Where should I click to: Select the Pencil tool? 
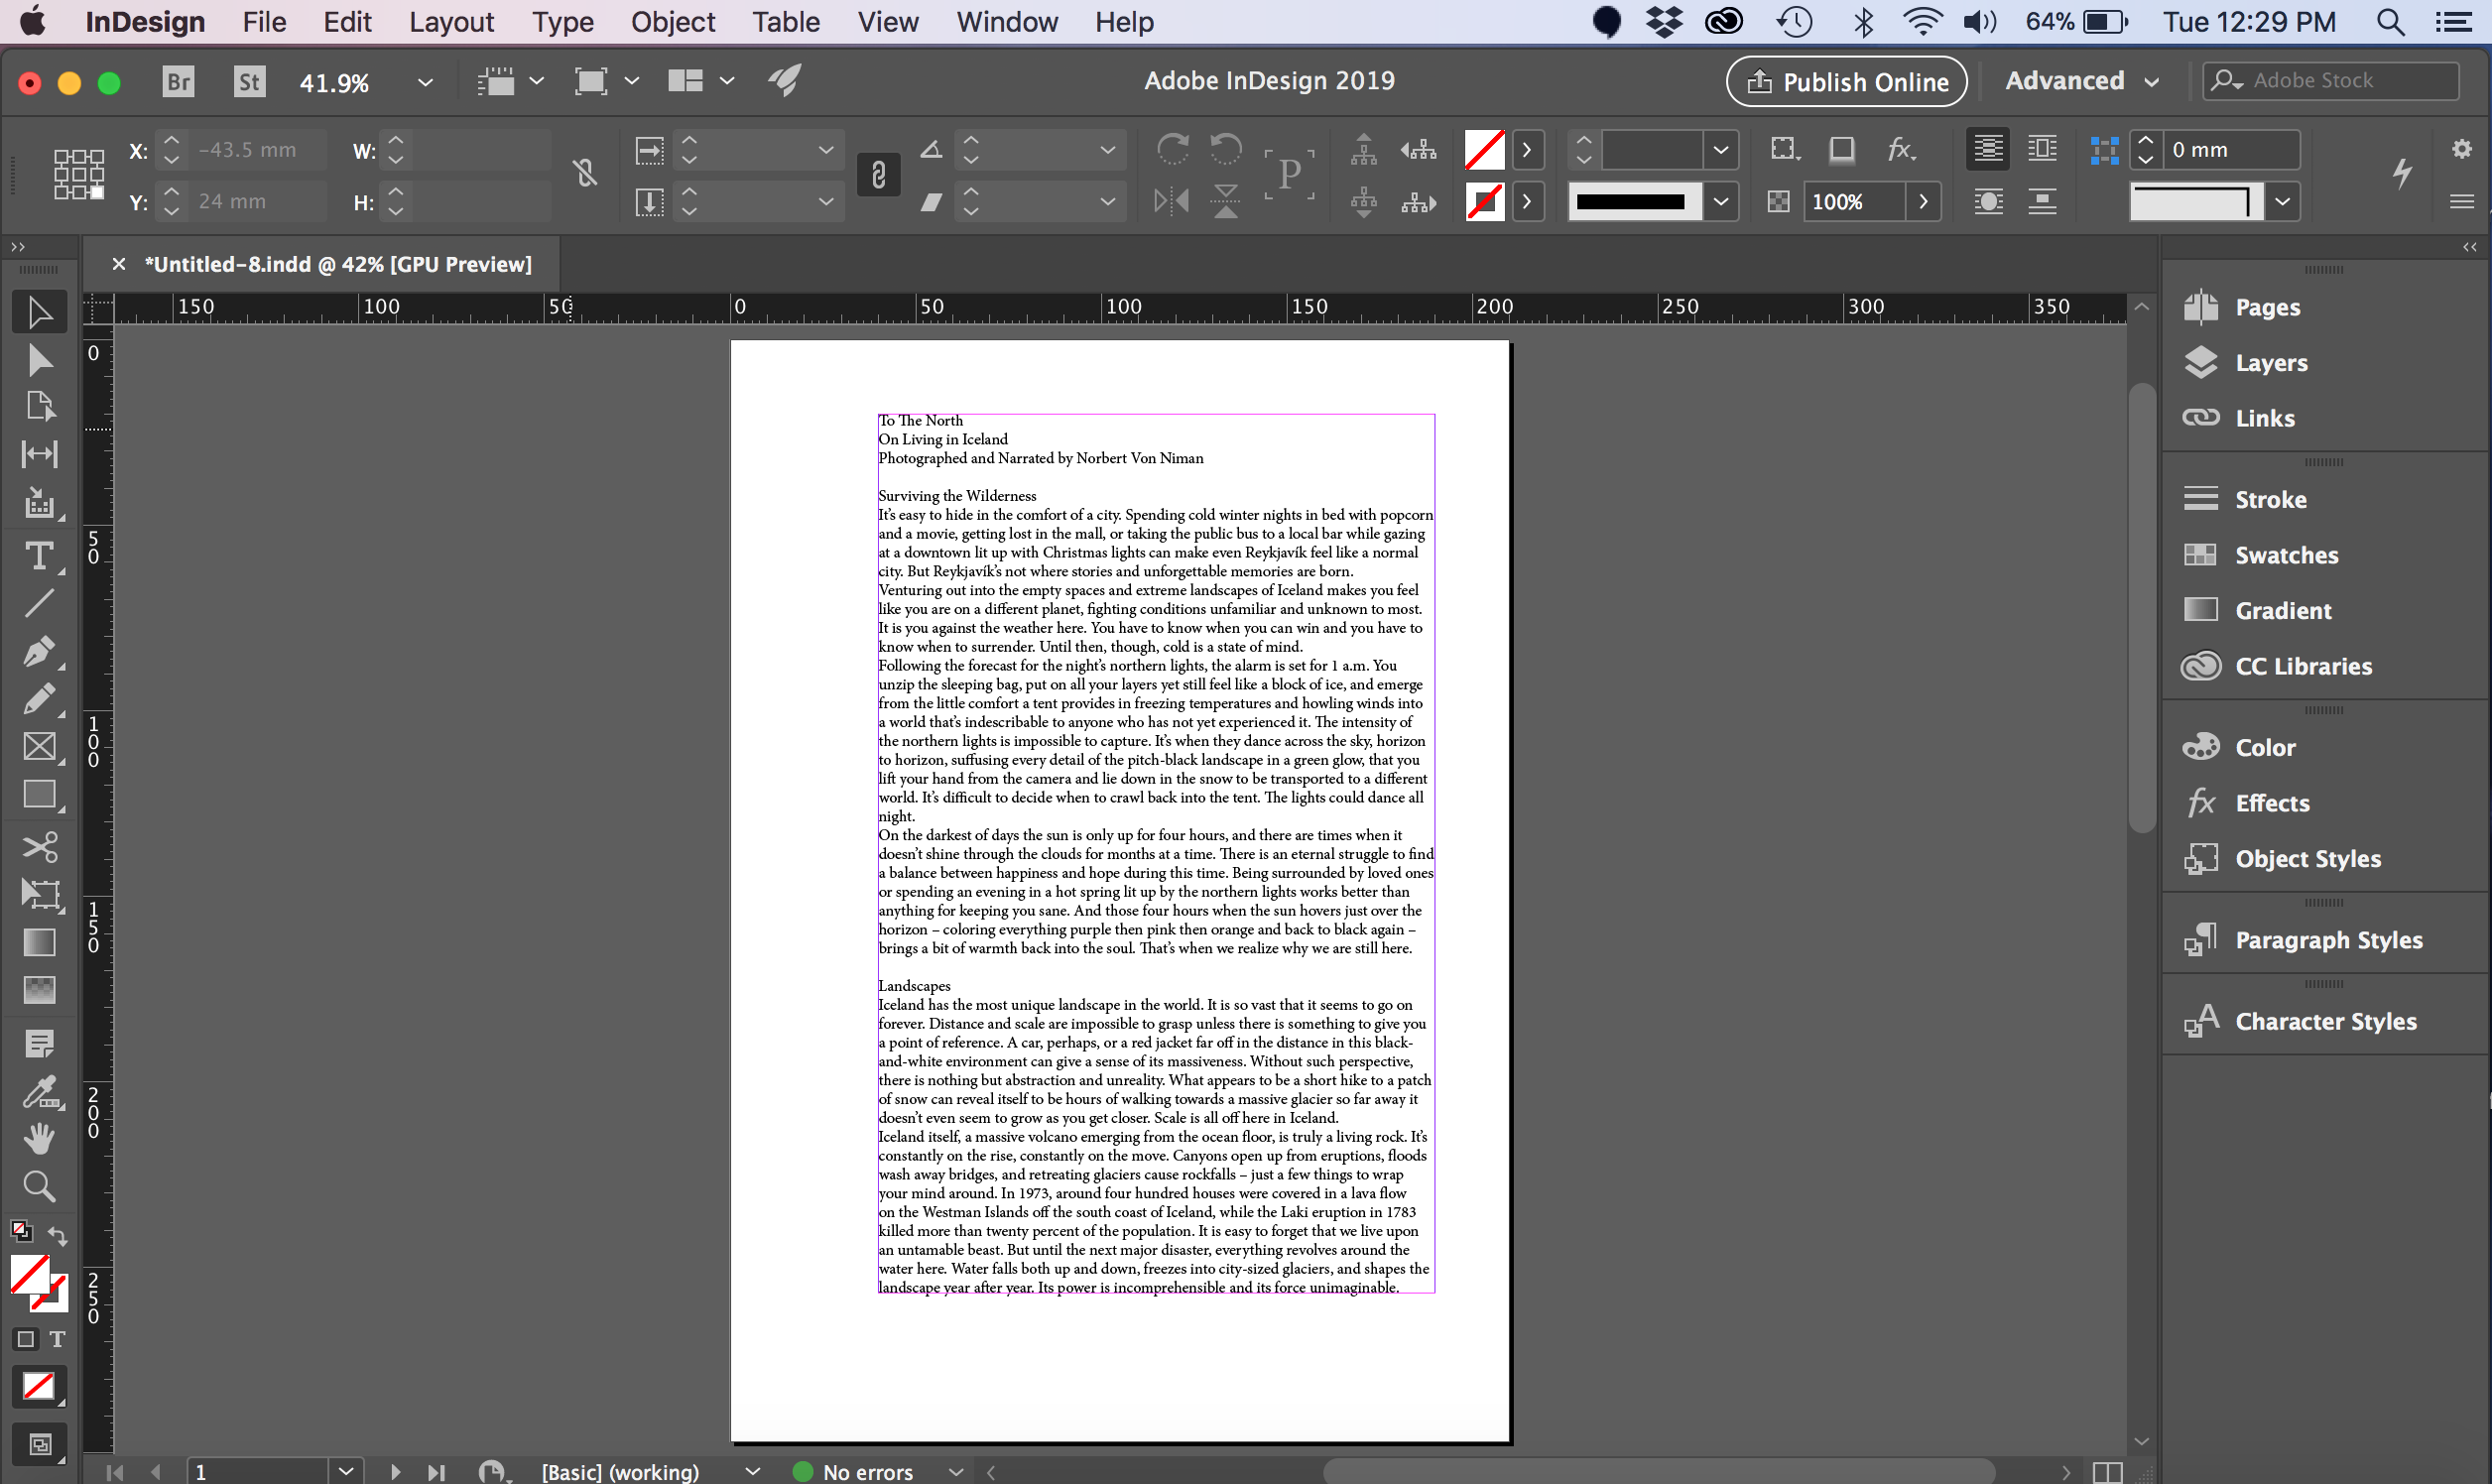[39, 699]
